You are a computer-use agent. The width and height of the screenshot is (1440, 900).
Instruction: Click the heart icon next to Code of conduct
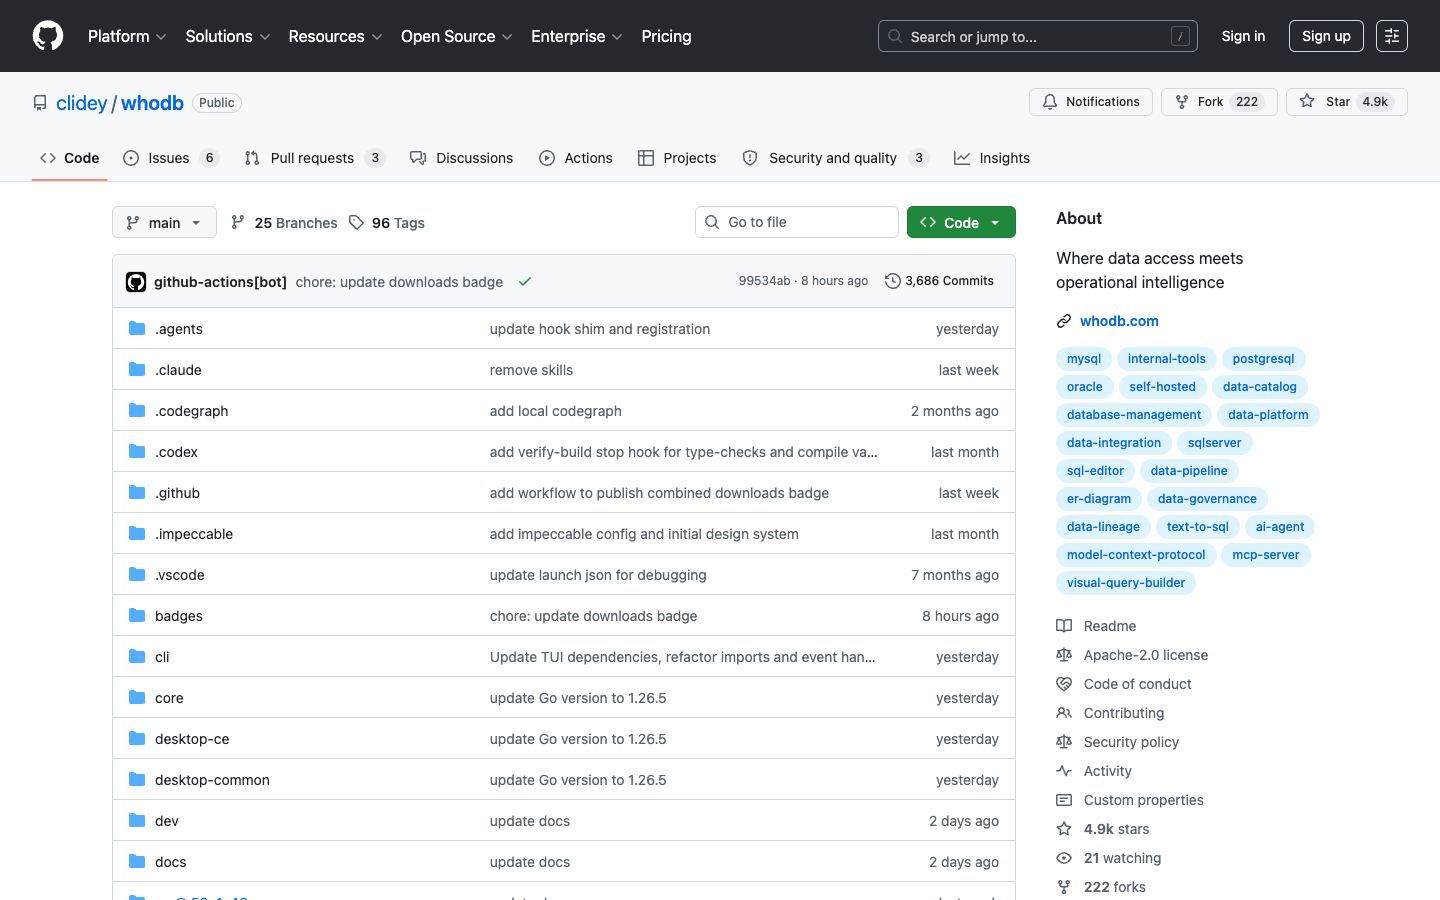pyautogui.click(x=1064, y=684)
